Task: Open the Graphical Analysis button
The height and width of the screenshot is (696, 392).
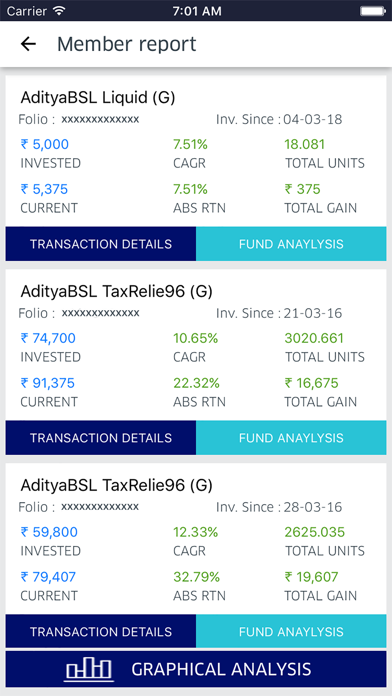Action: coord(196,669)
